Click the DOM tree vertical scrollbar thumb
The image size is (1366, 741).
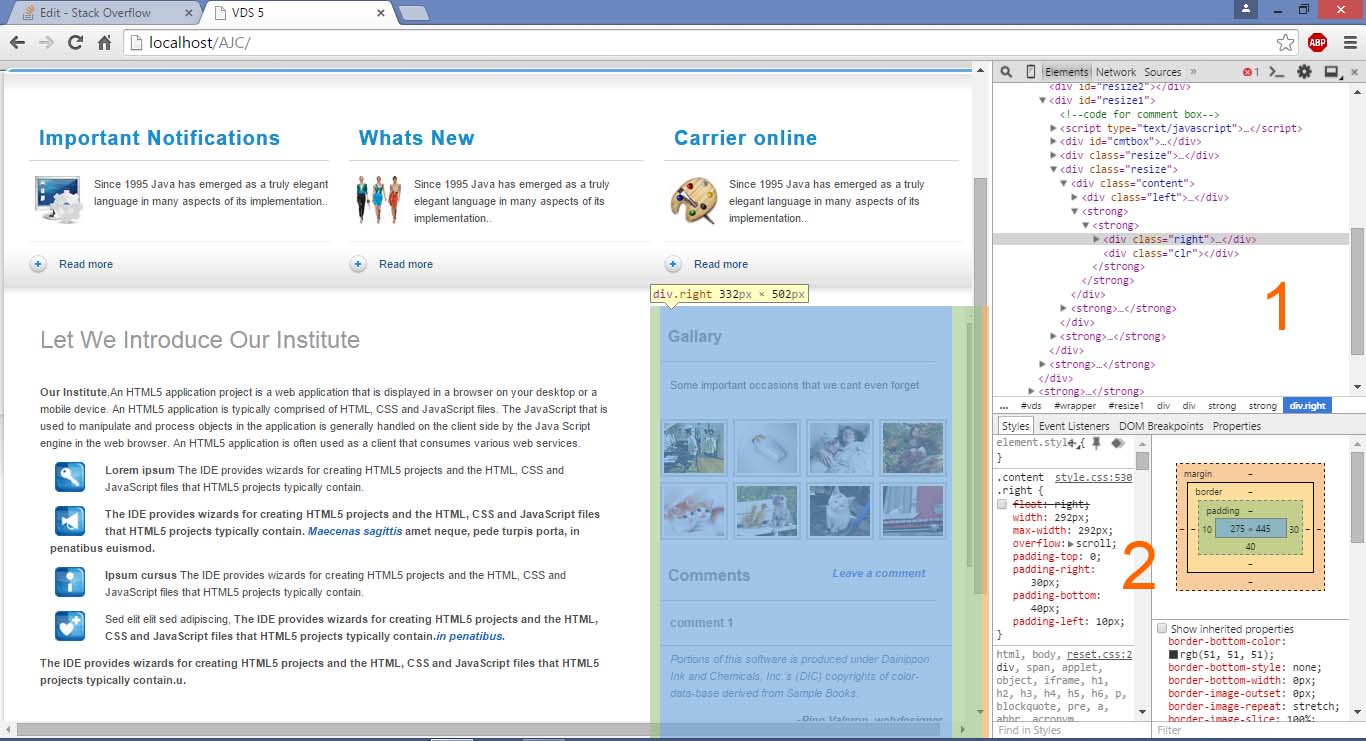point(1356,291)
